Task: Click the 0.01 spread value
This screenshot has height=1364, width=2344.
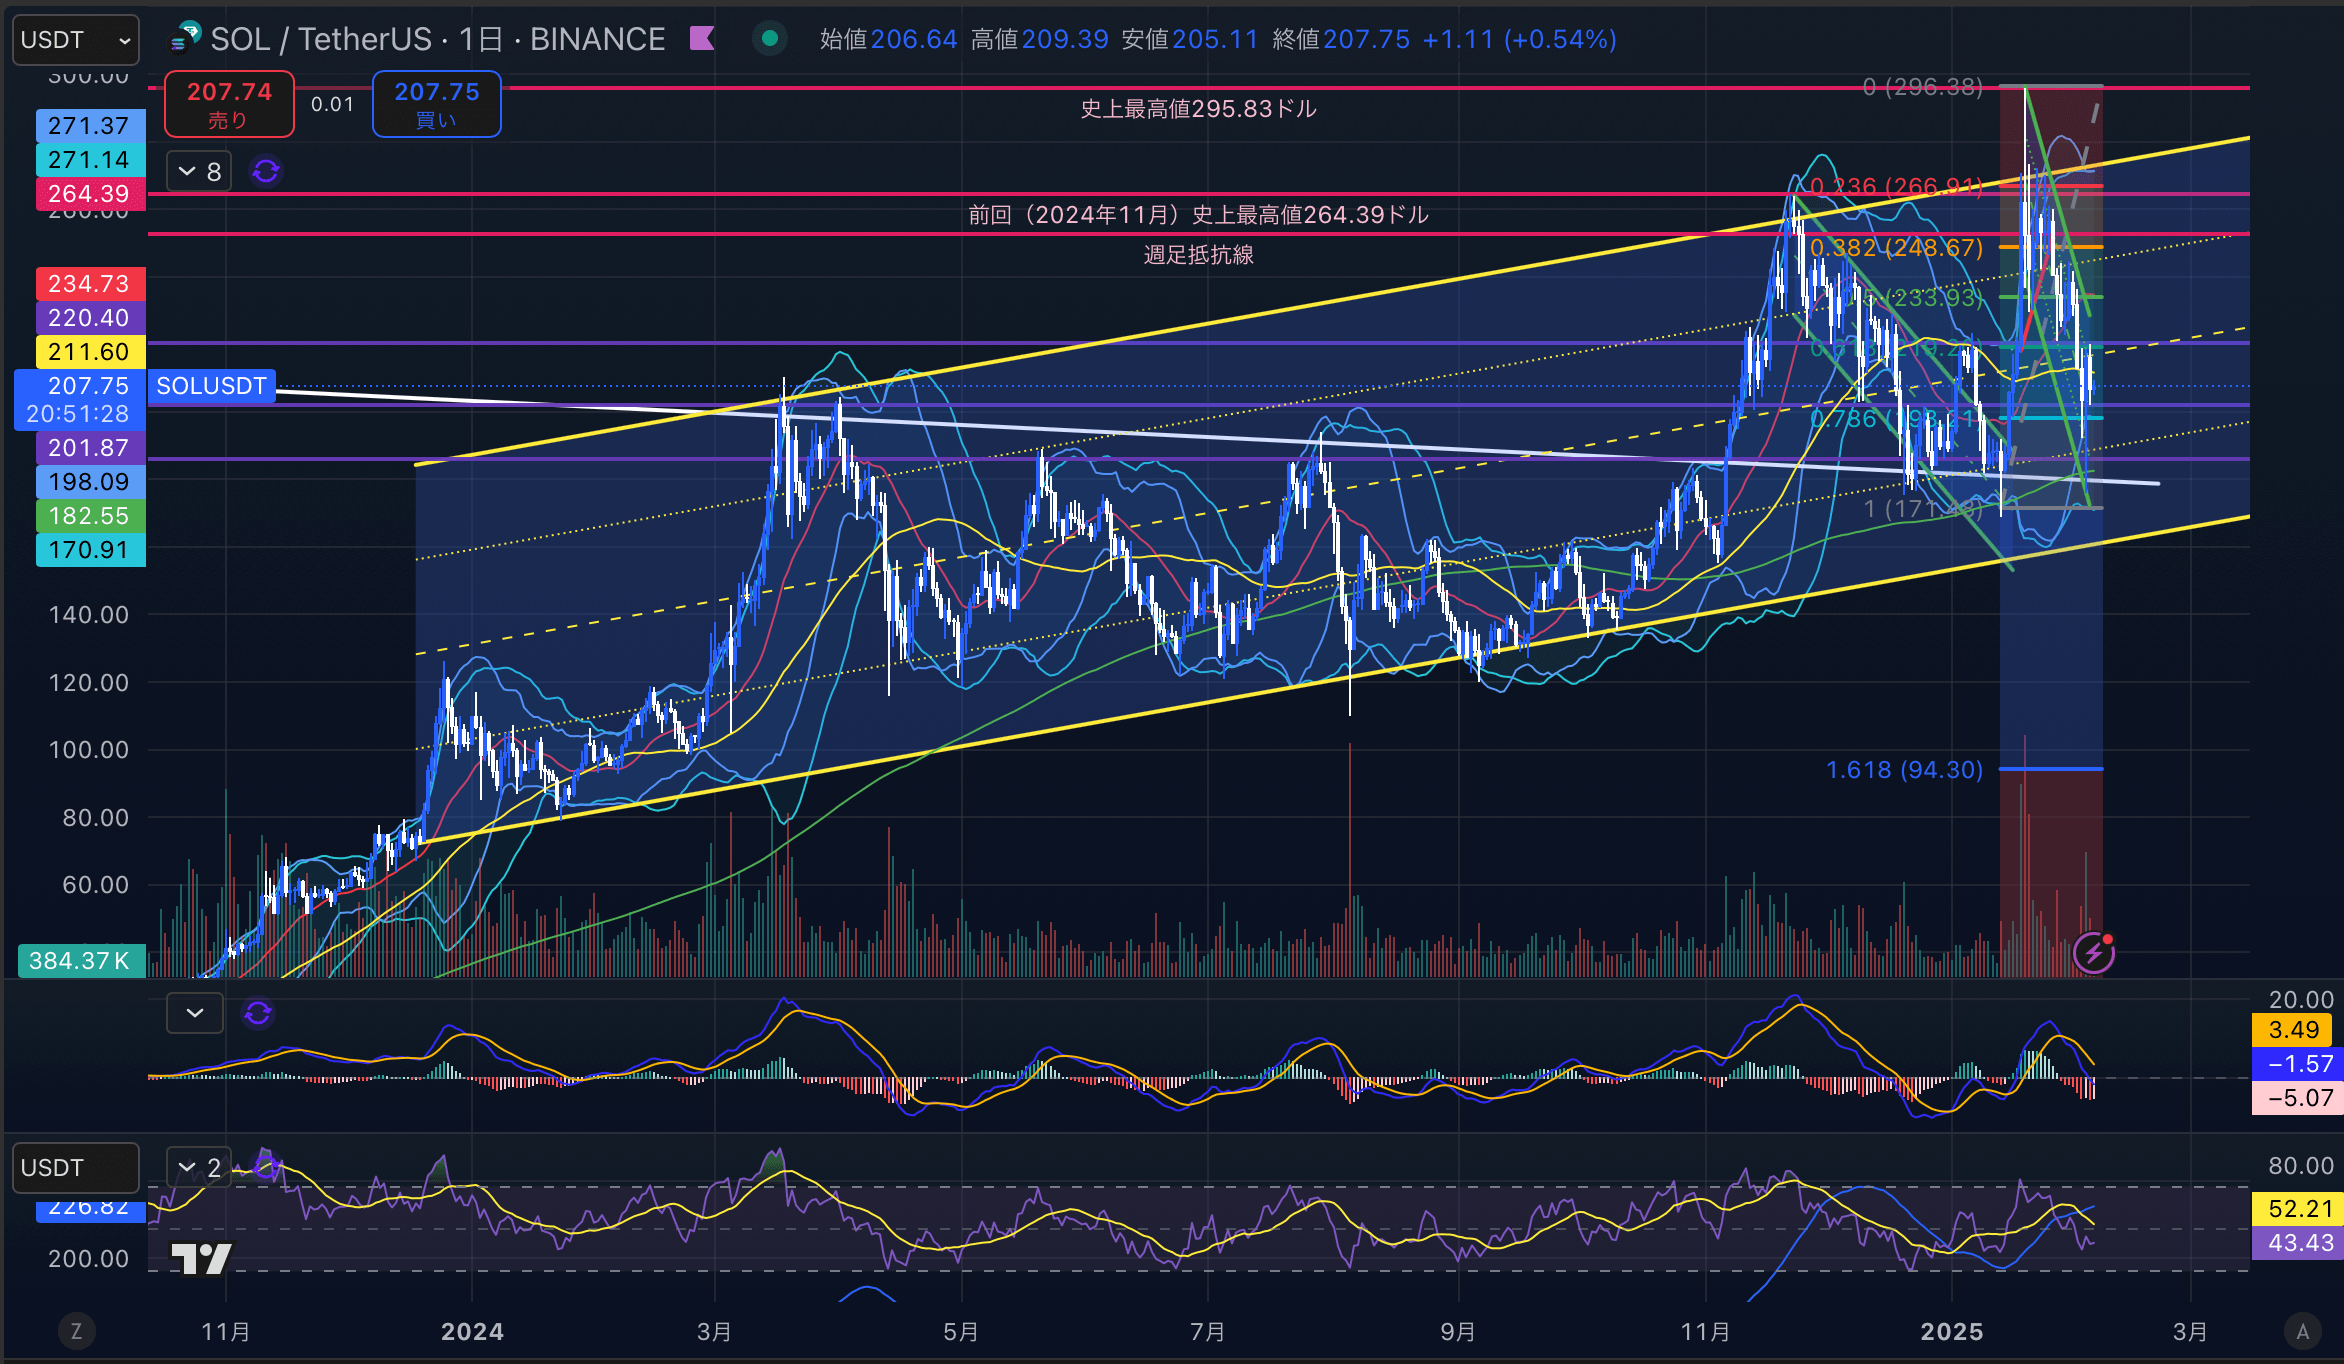Action: [x=332, y=104]
